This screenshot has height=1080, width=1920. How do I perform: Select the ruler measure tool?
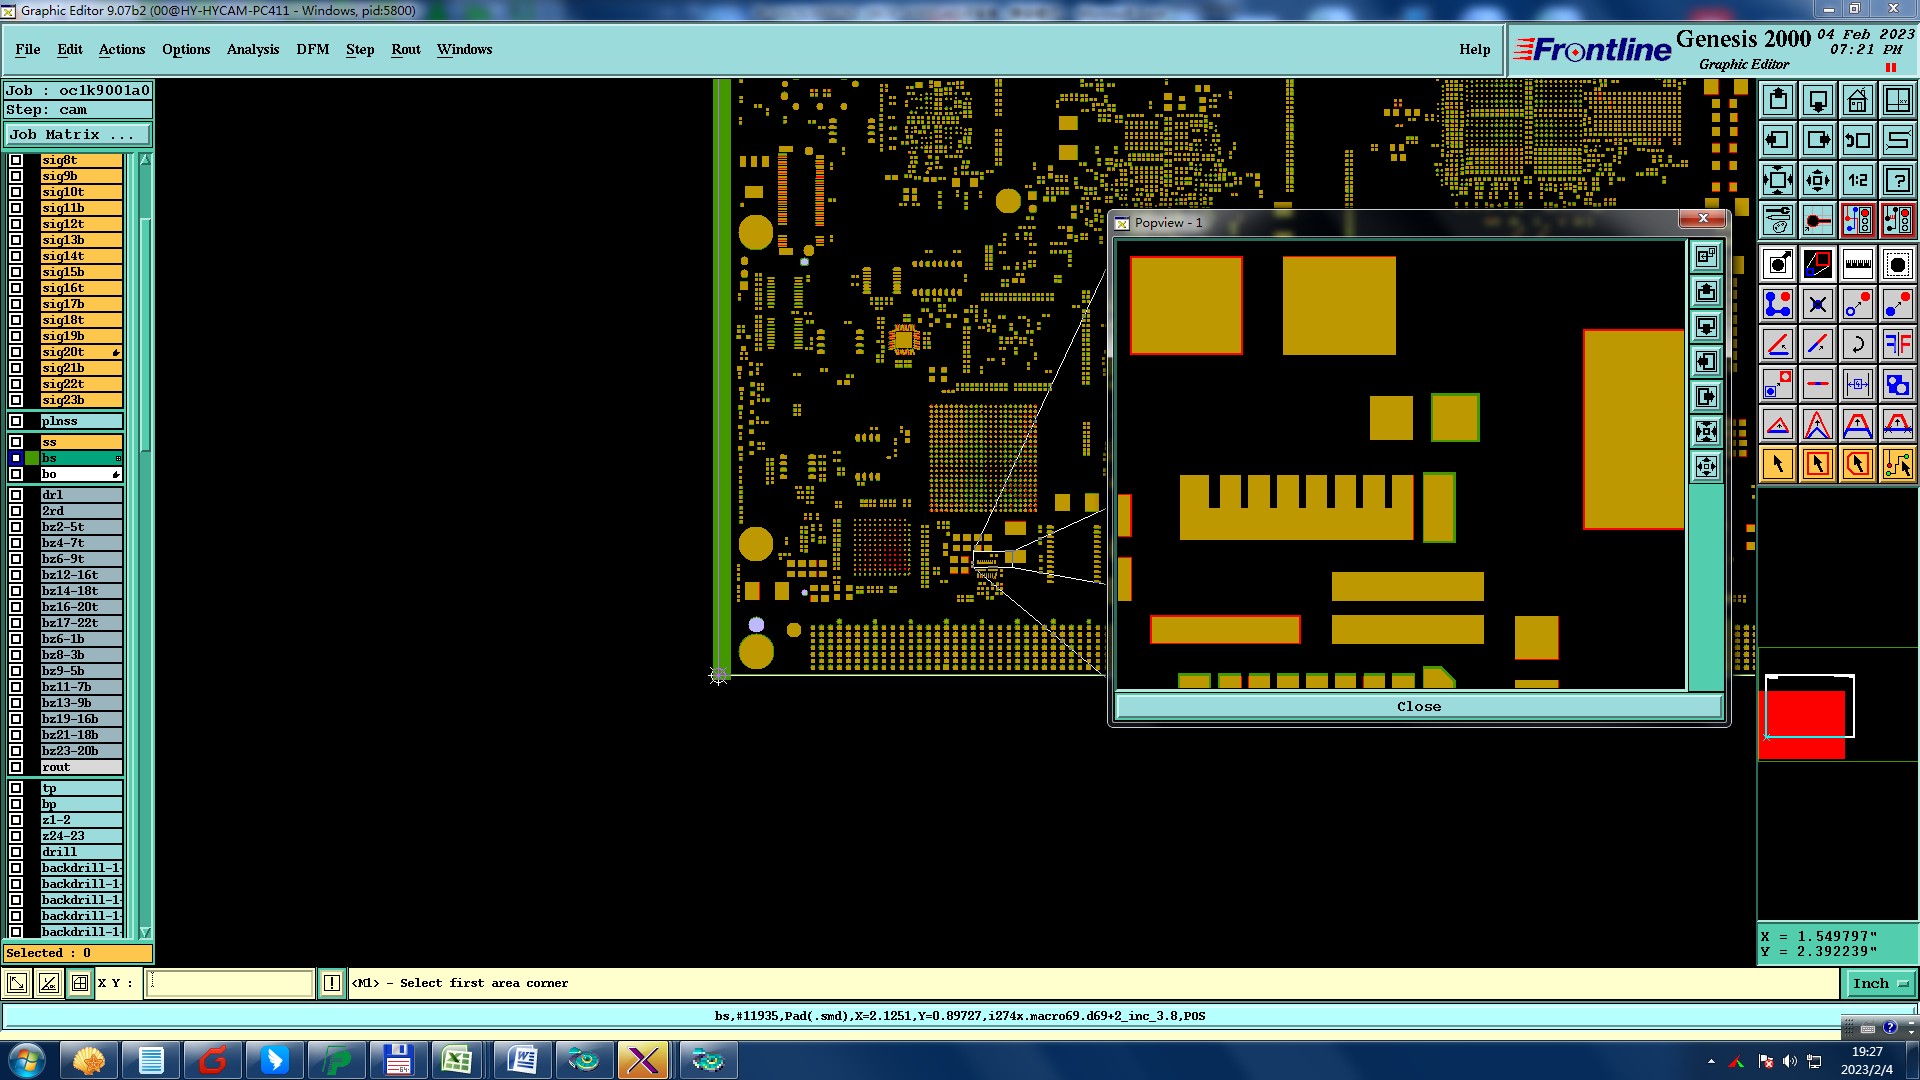coord(1857,264)
